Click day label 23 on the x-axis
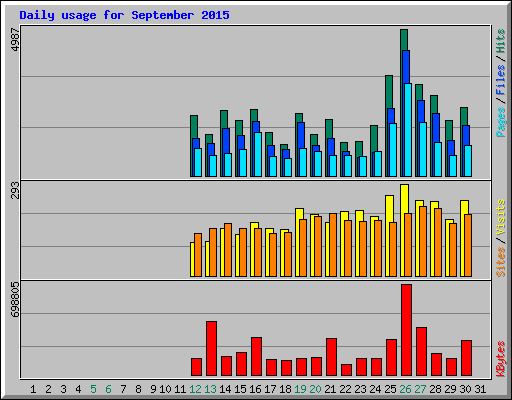Screen dimensions: 512x400 coord(361,389)
